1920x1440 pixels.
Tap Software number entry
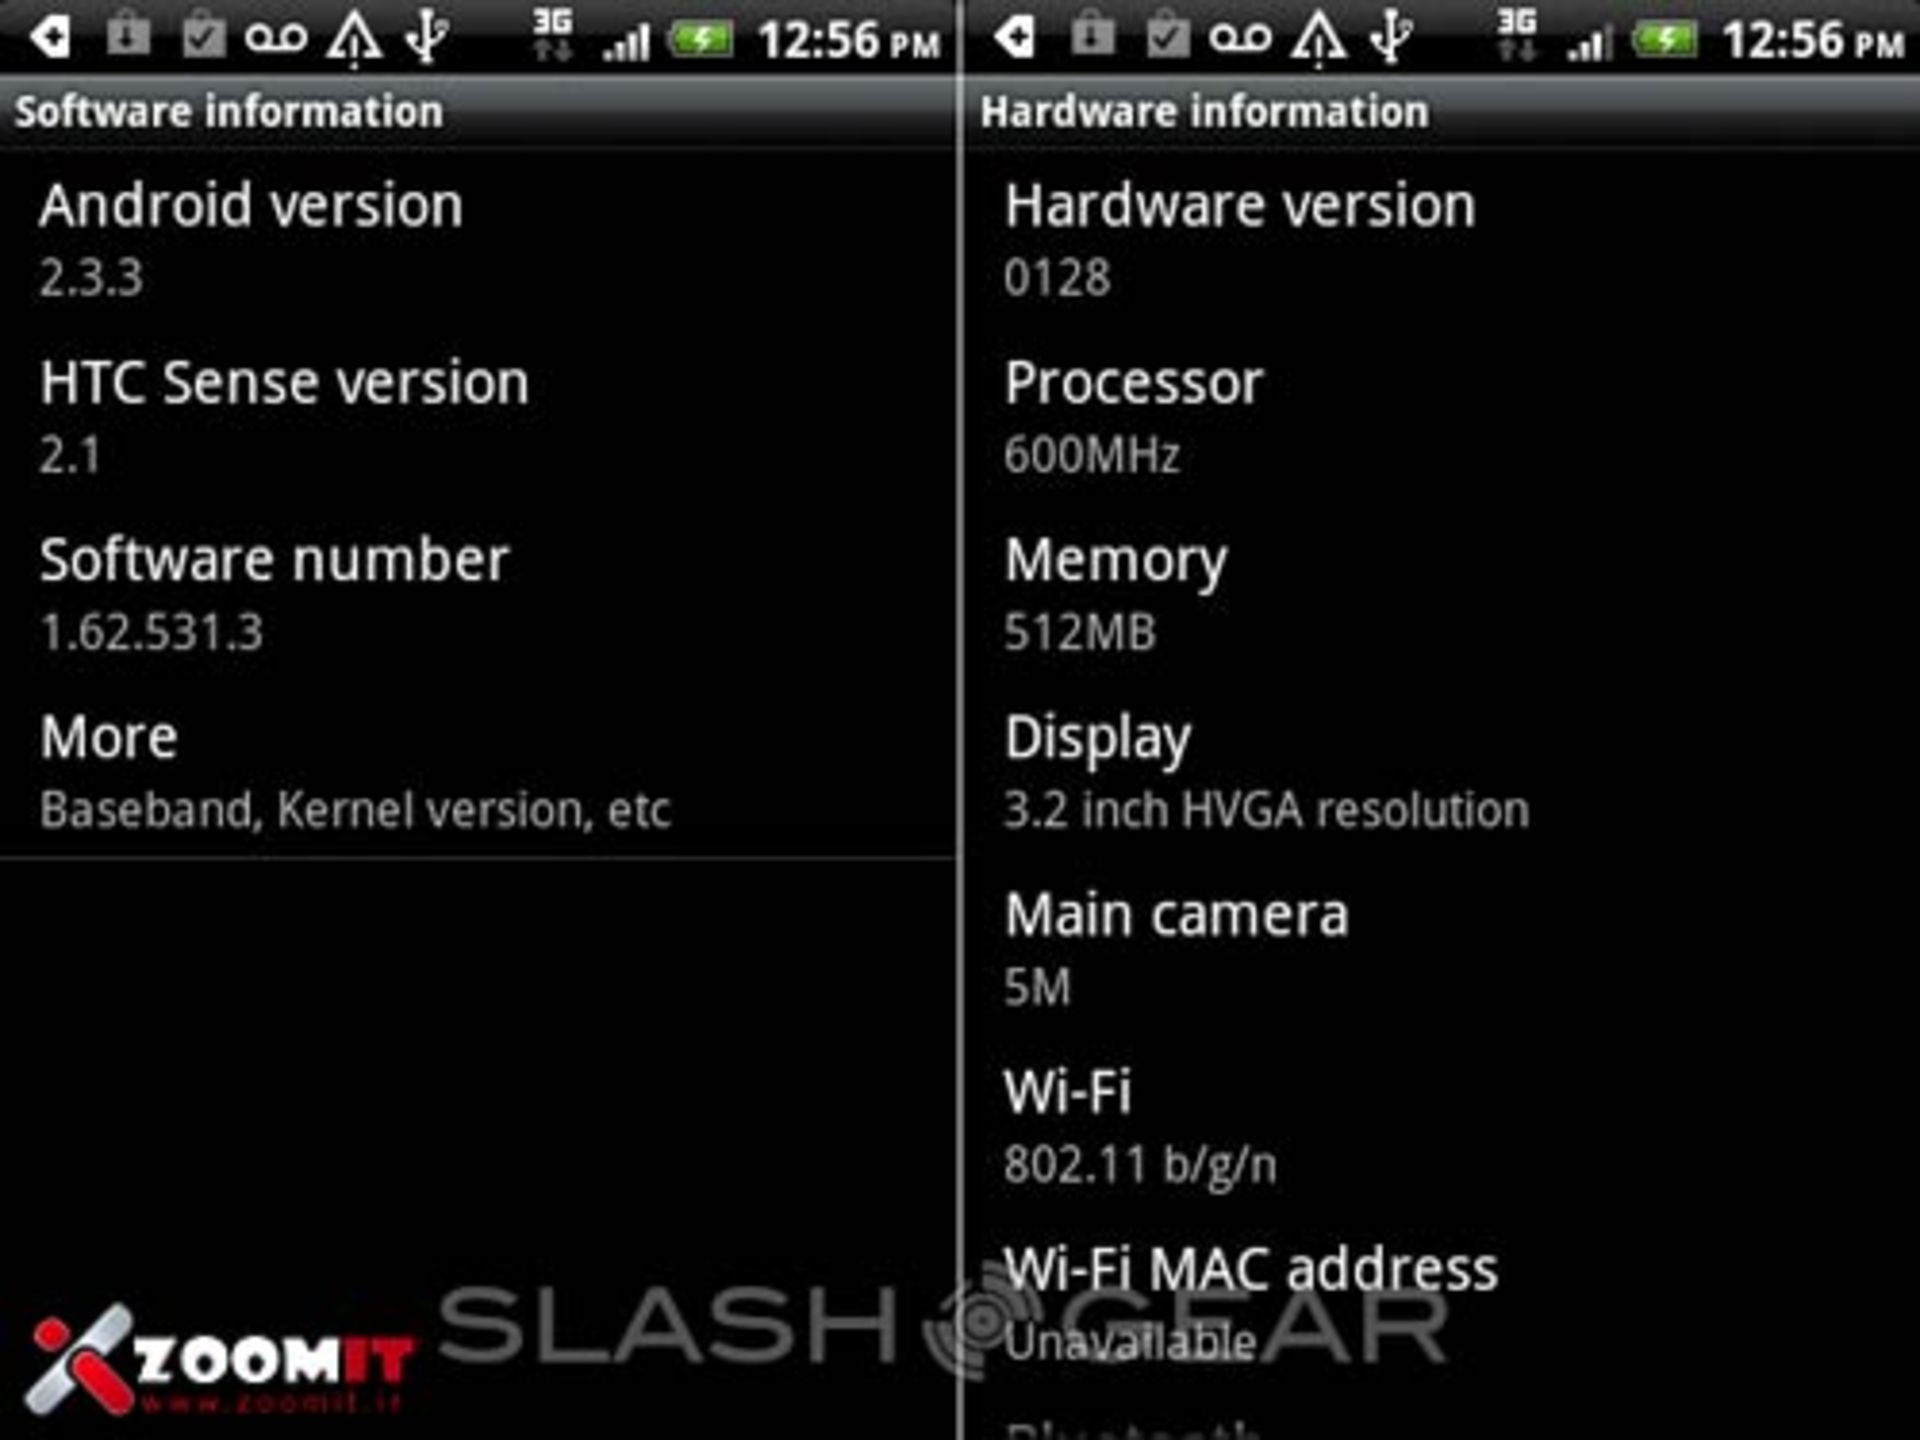(x=478, y=593)
